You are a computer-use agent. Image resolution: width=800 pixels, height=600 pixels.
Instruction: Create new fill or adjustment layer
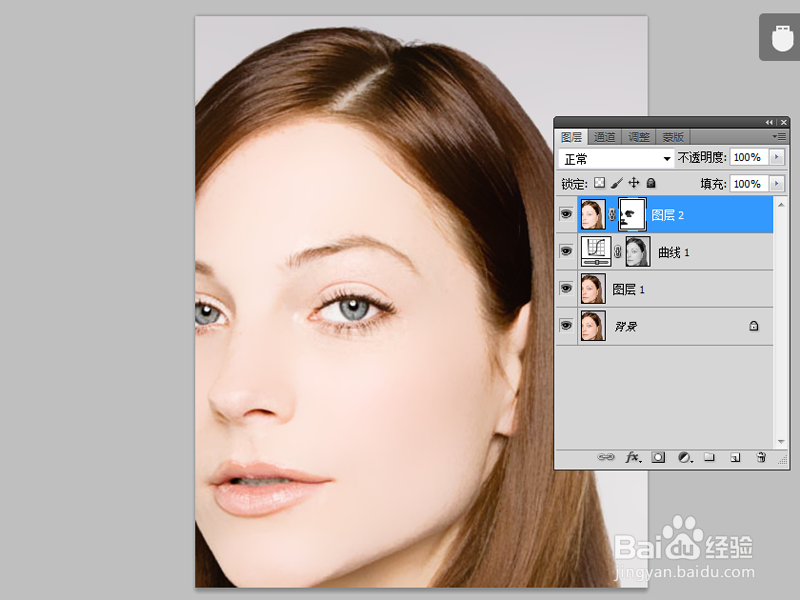(x=685, y=458)
